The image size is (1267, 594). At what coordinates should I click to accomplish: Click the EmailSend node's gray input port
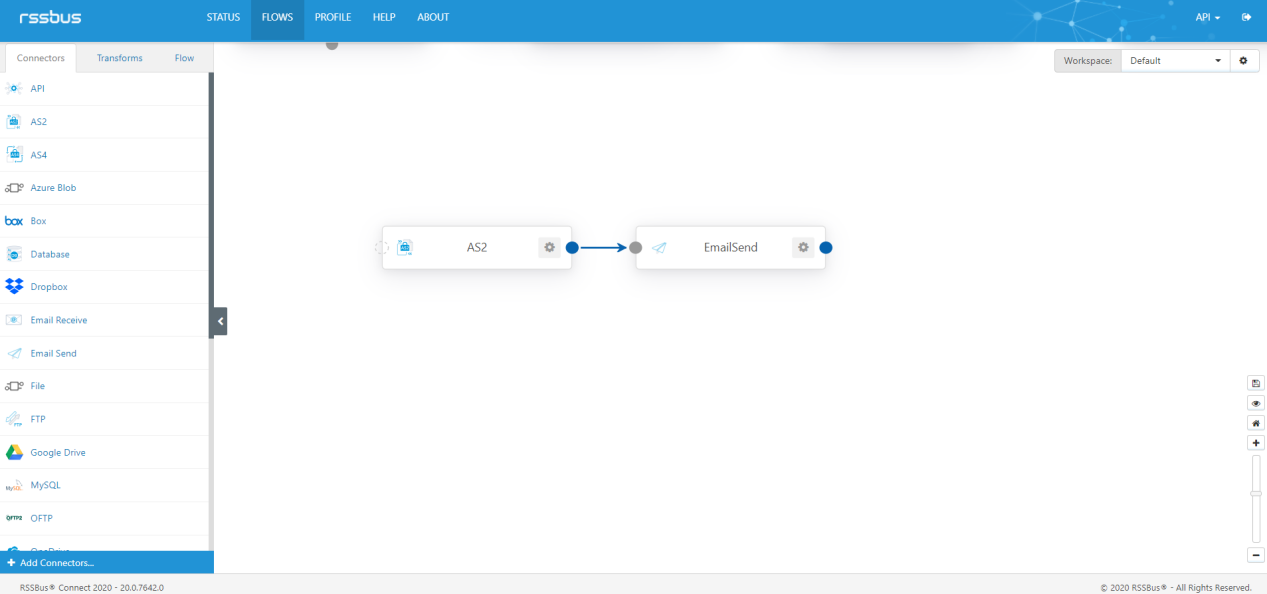pyautogui.click(x=636, y=247)
